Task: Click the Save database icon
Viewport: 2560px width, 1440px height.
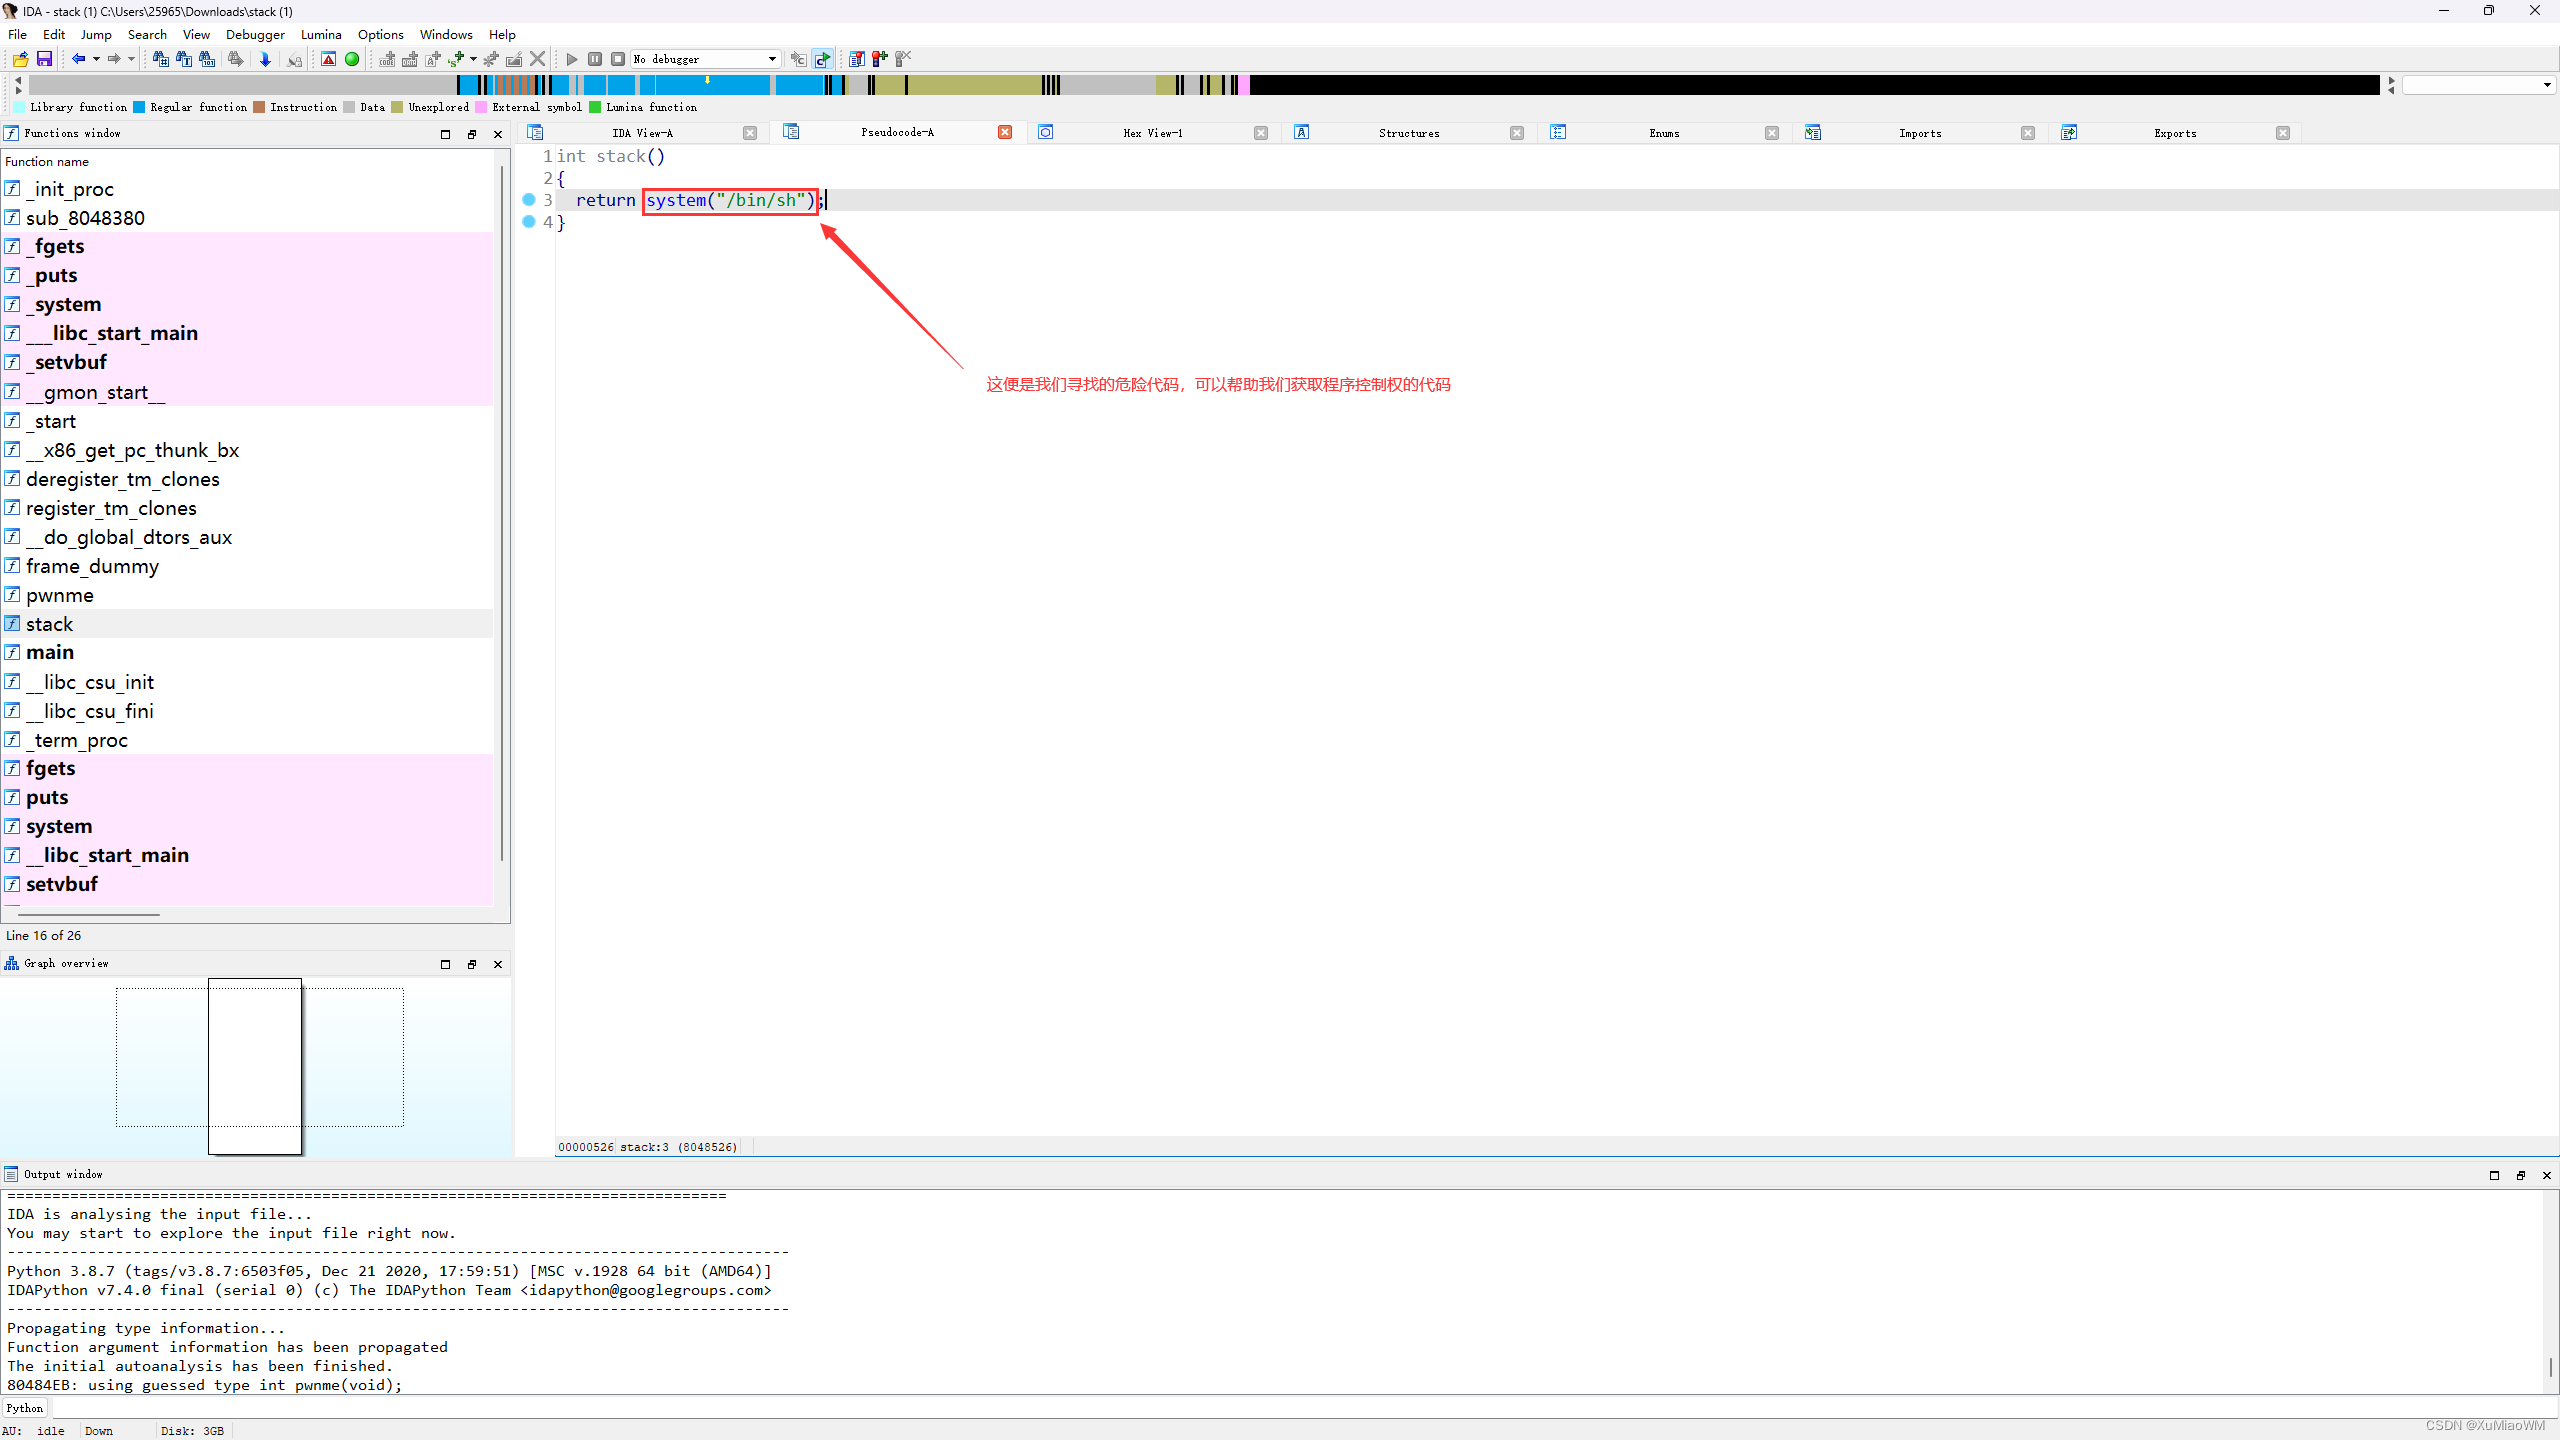Action: [x=44, y=59]
